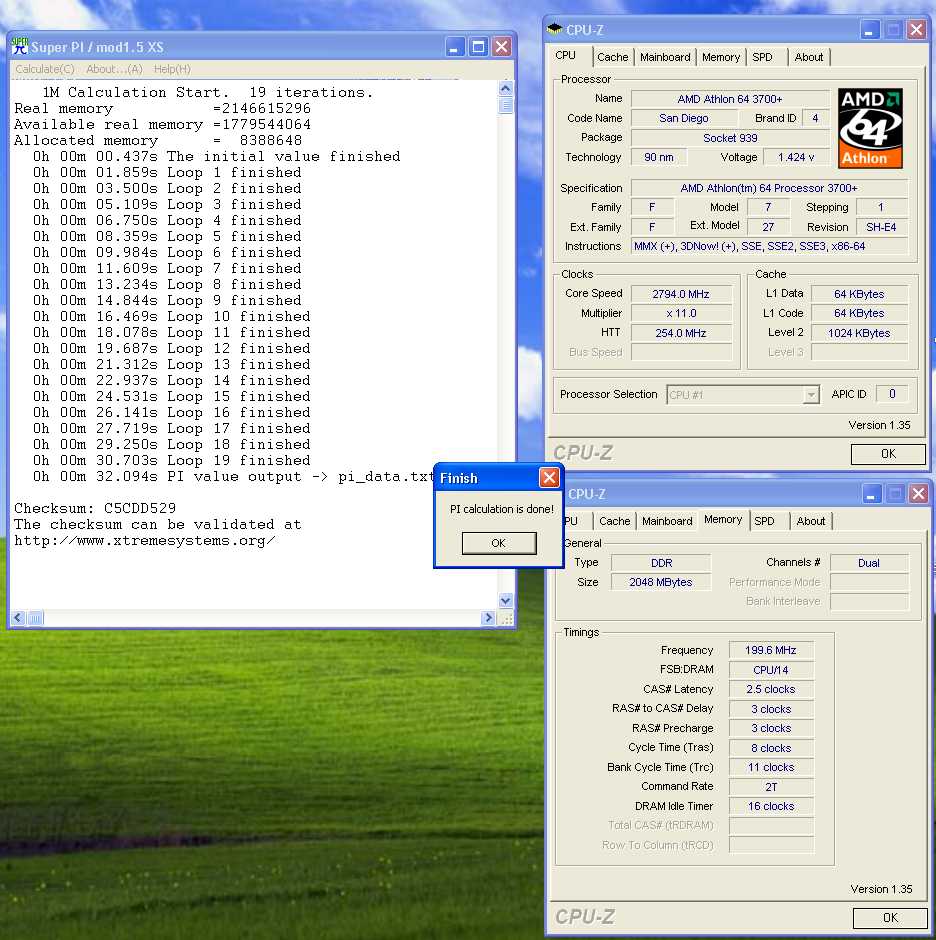Click the Level 2 cache value 1024 KBytes
Image resolution: width=936 pixels, height=940 pixels.
coord(859,333)
